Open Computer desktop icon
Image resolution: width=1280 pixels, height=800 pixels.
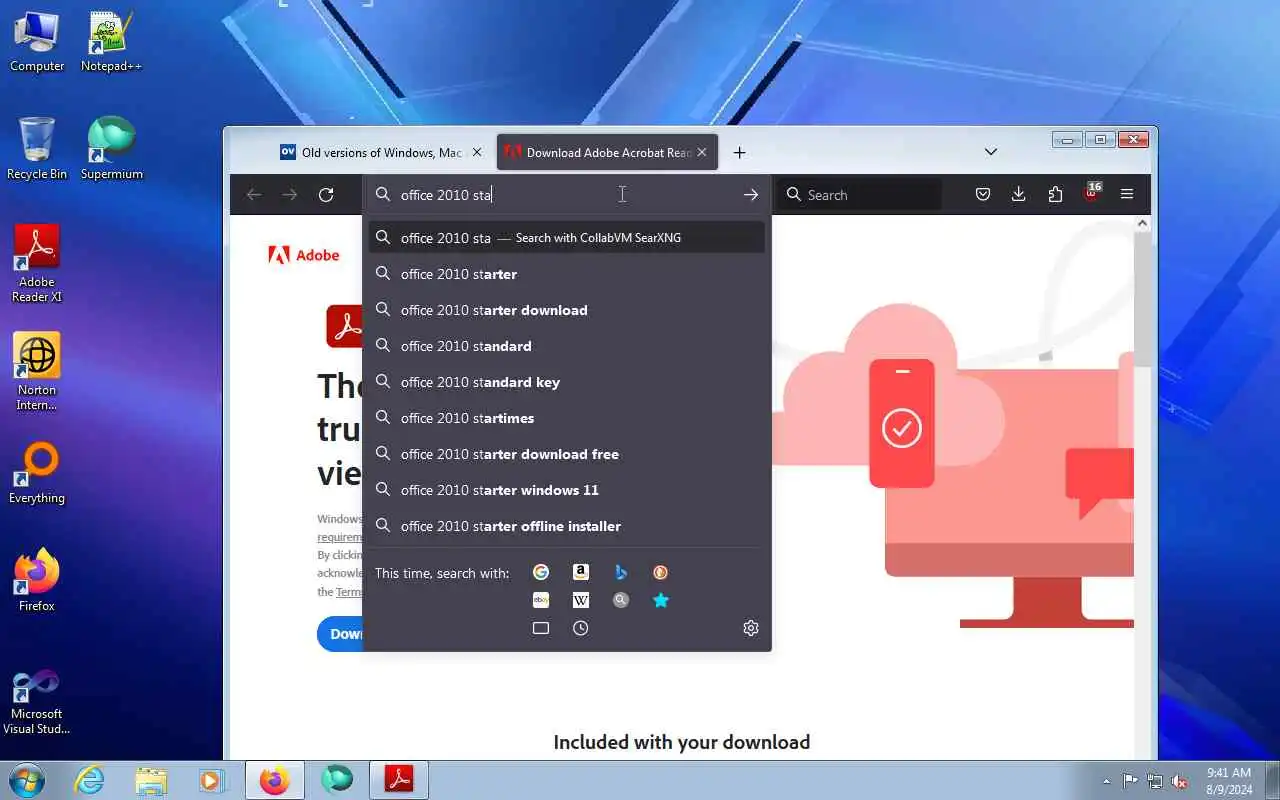(x=37, y=42)
